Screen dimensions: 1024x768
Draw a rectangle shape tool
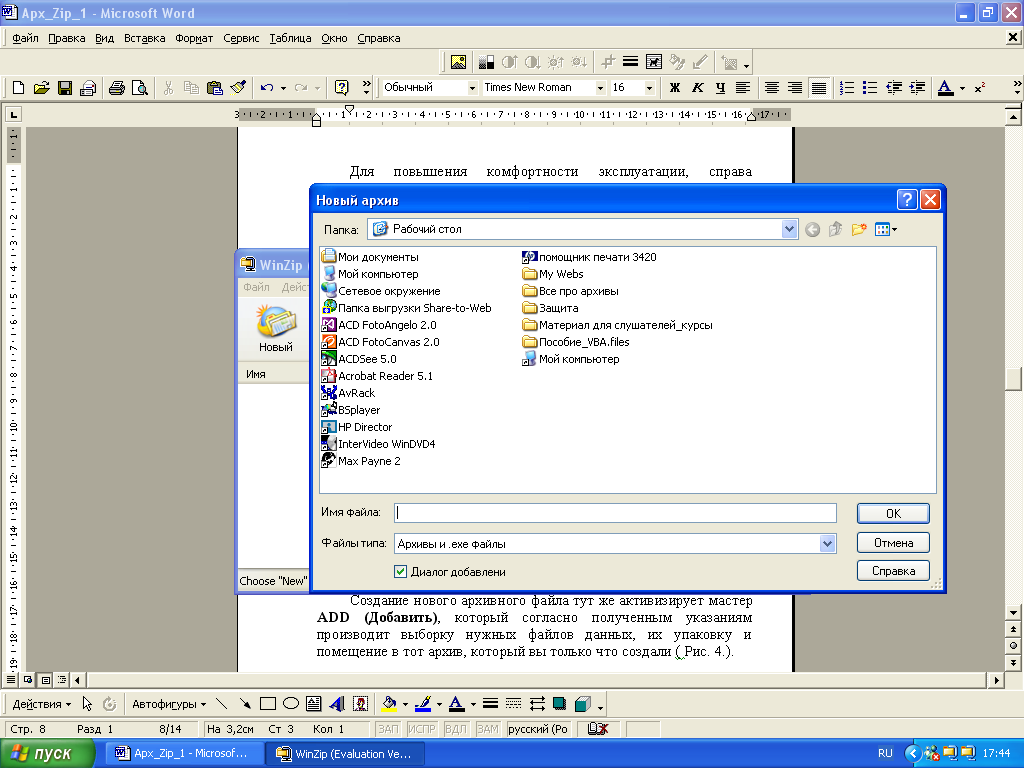268,703
